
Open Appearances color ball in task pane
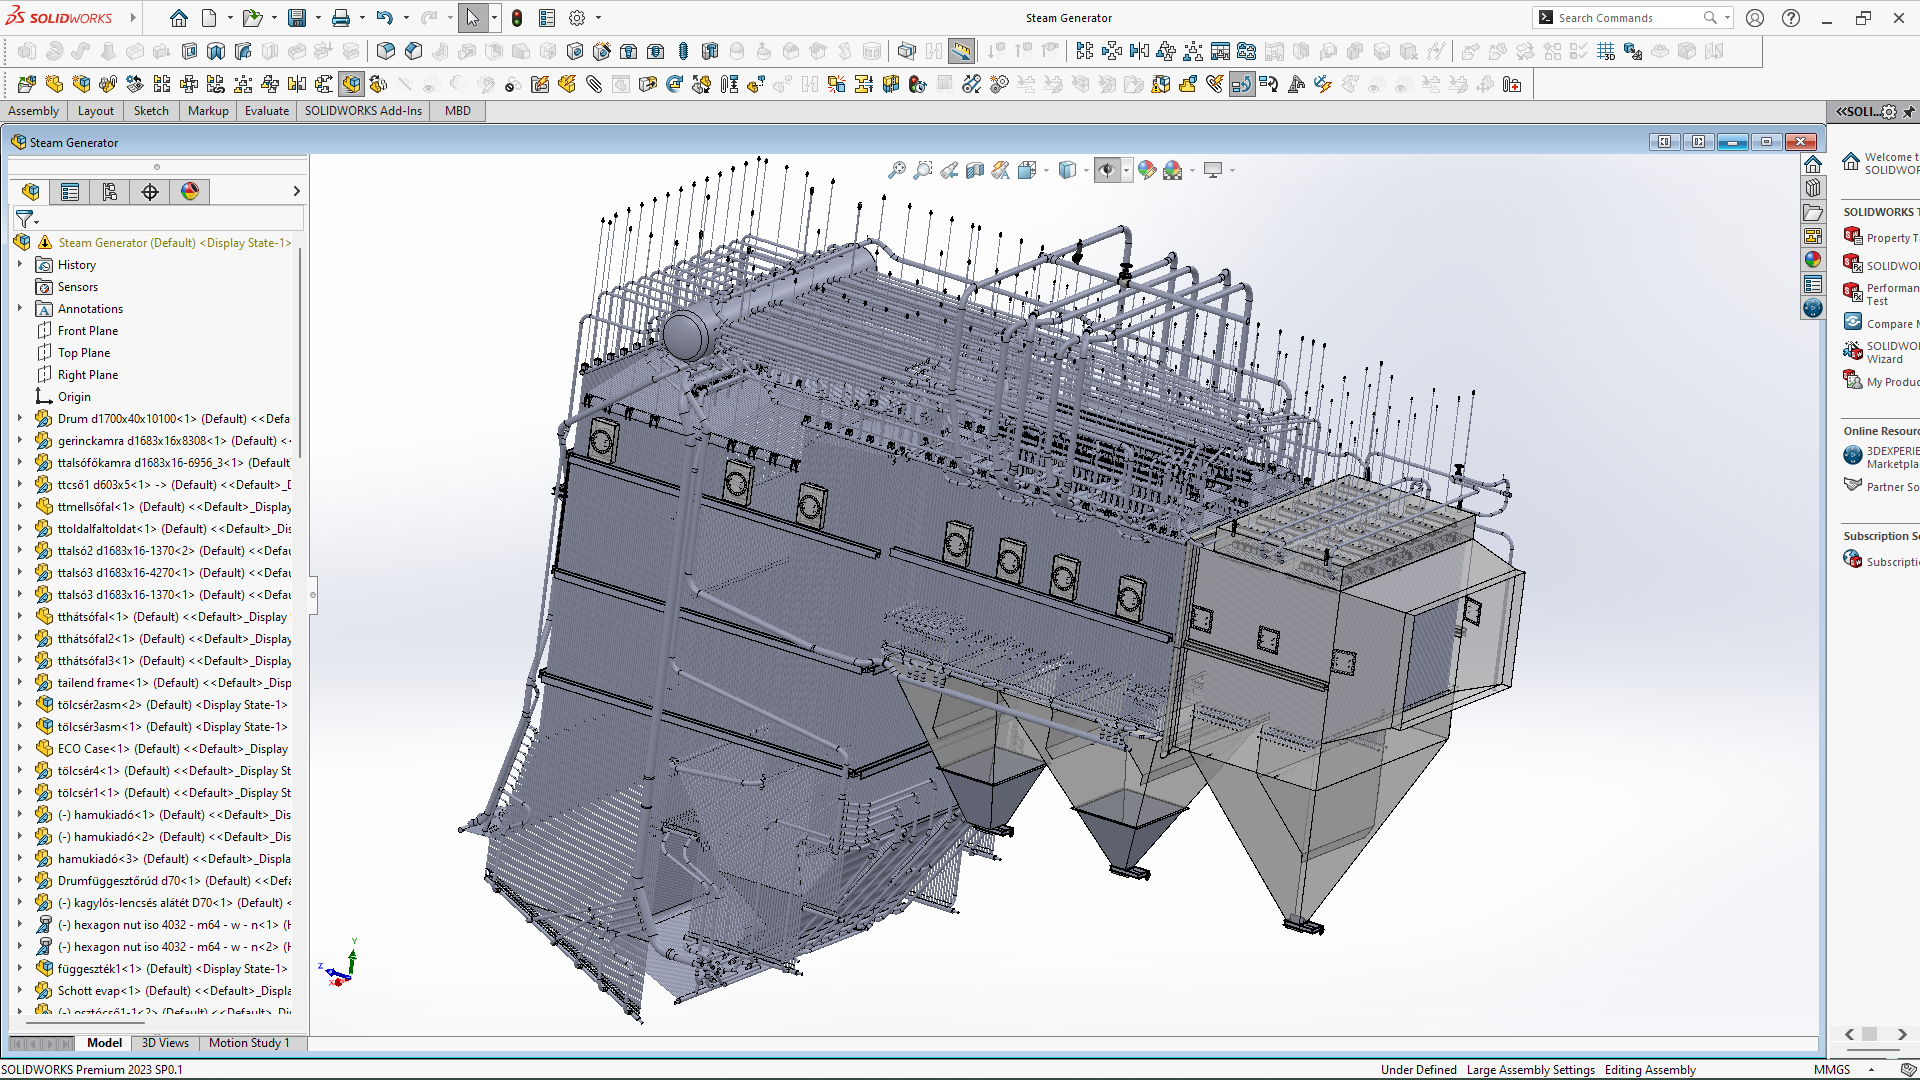(1813, 260)
